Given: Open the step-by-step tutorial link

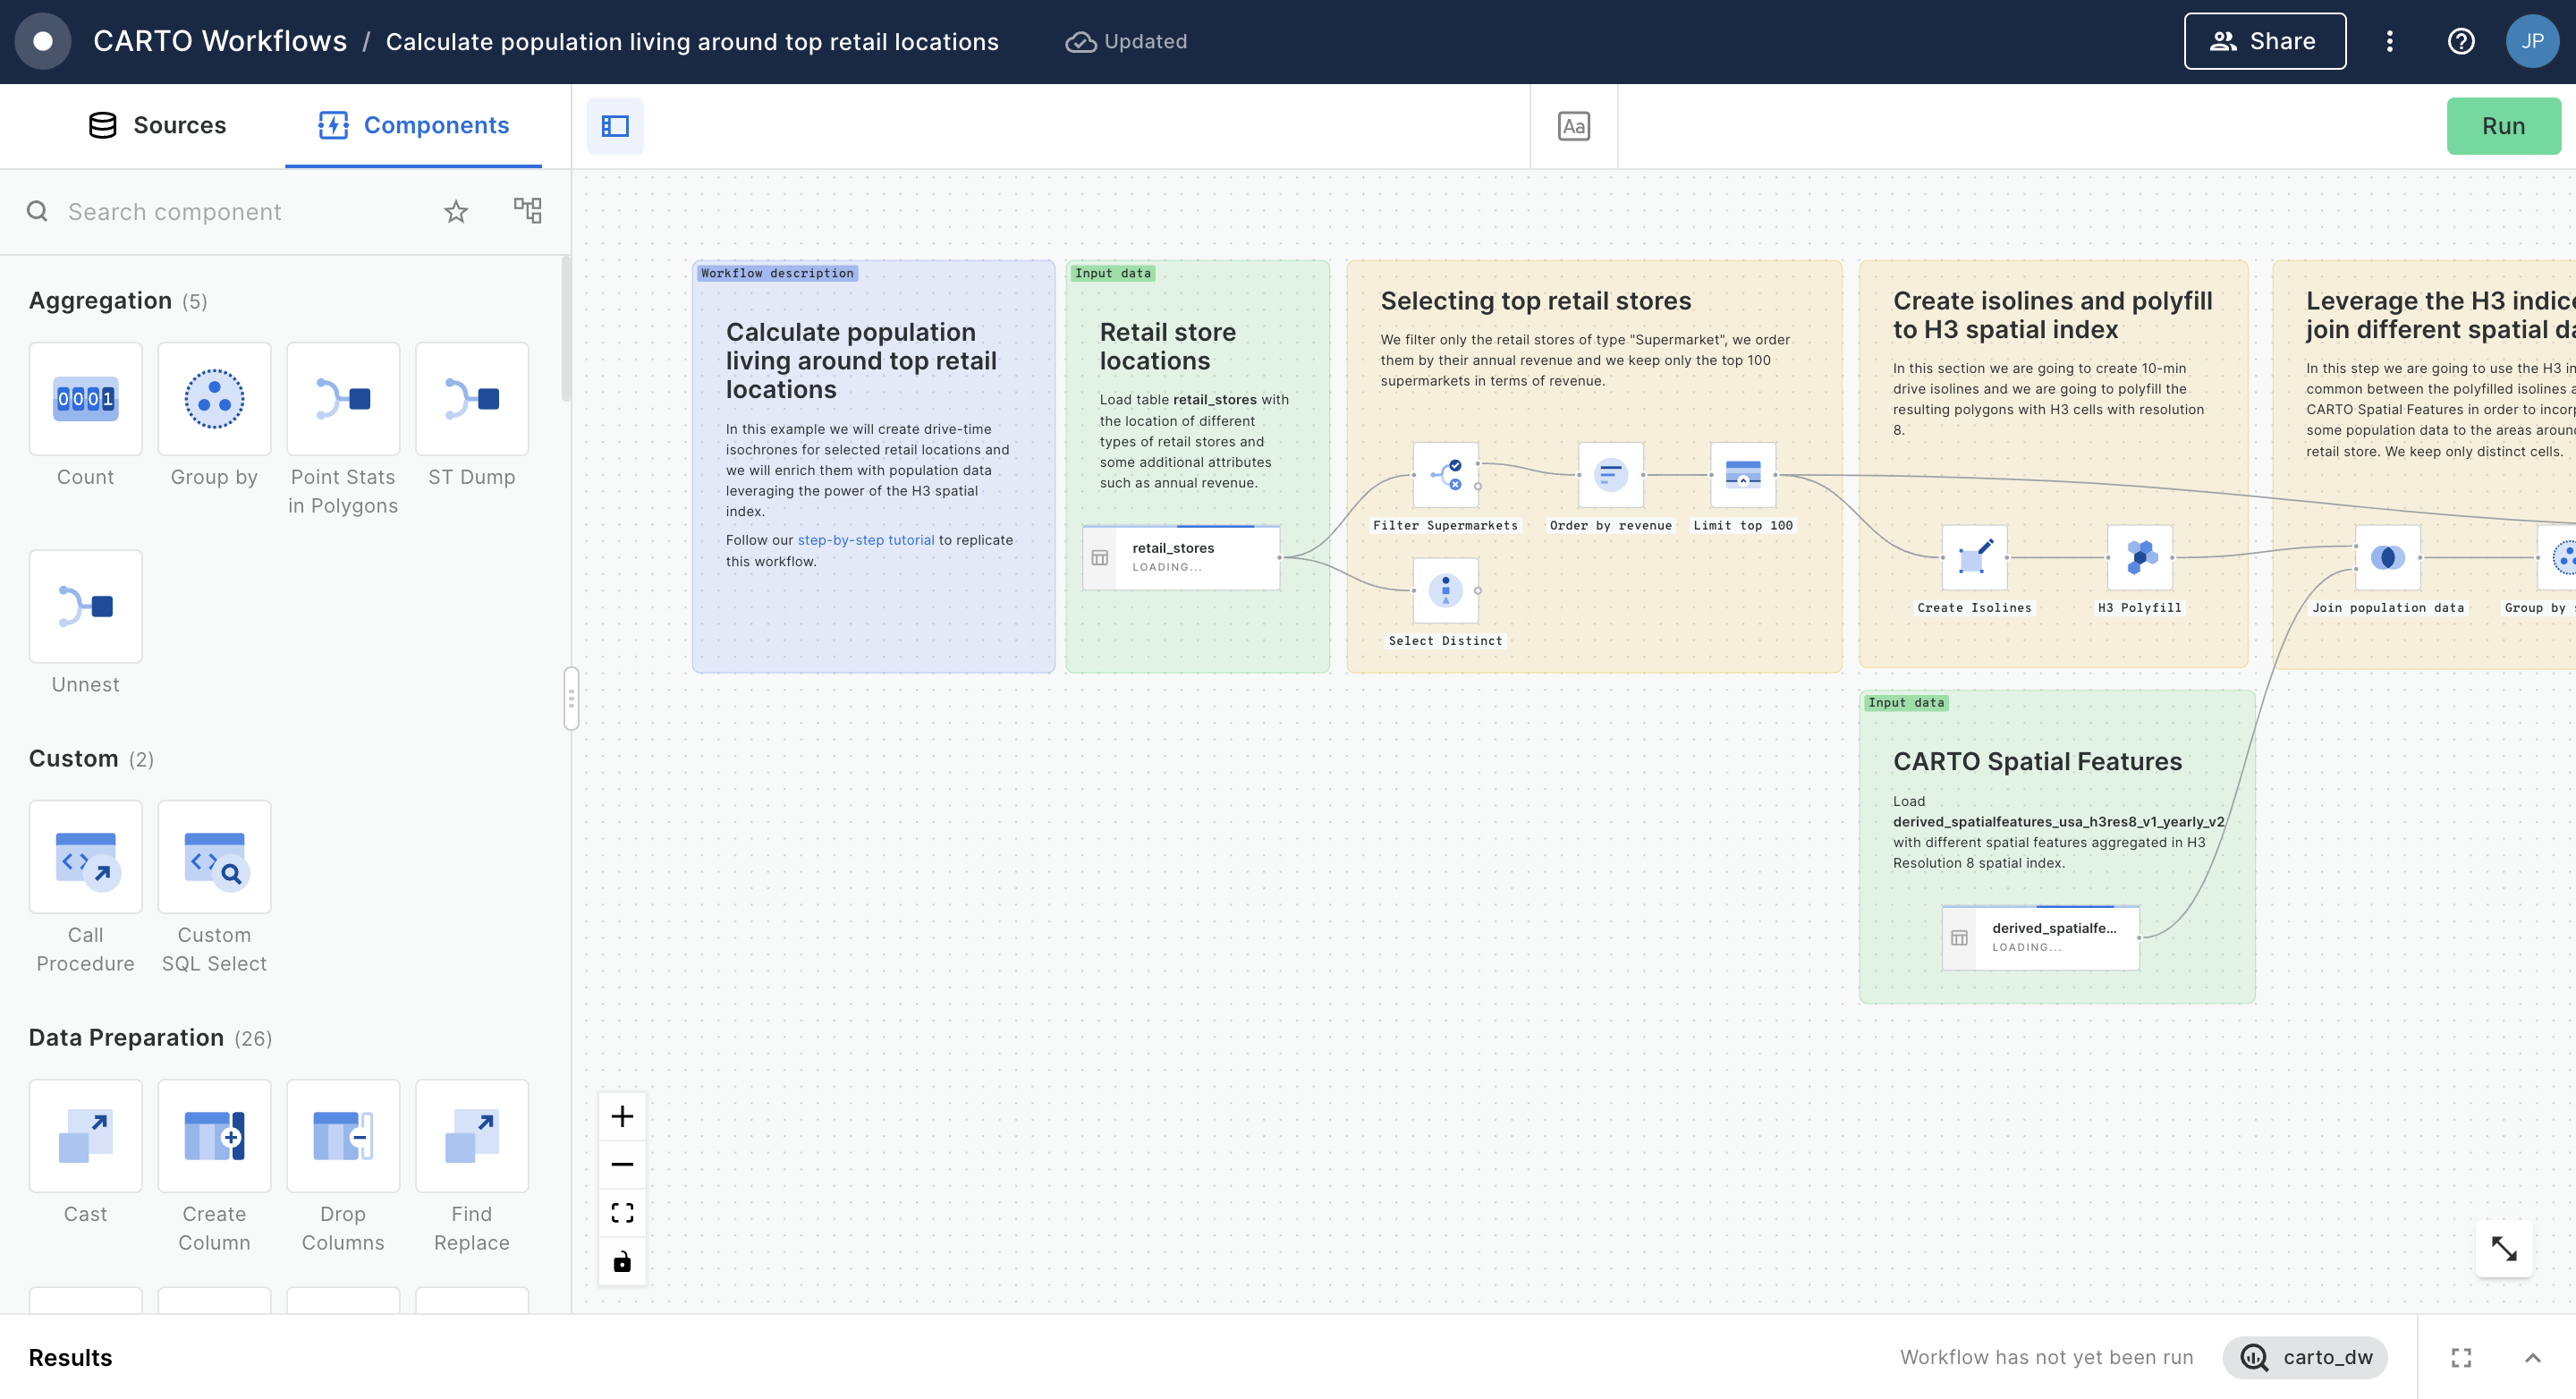Looking at the screenshot, I should coord(865,540).
